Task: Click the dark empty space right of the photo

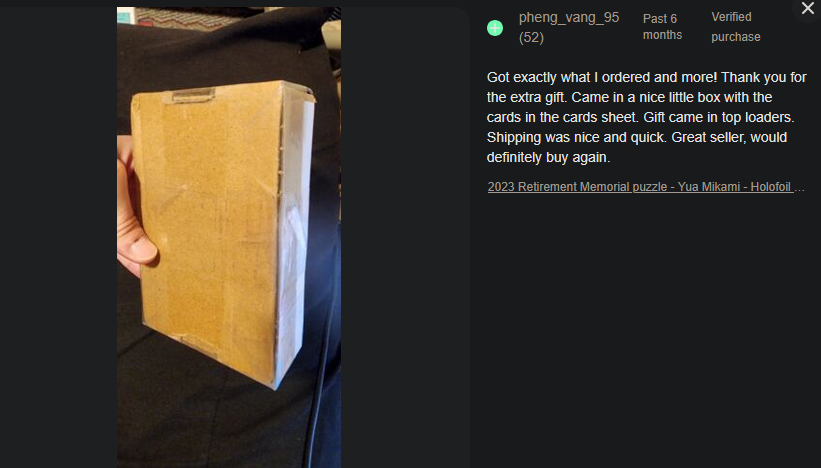Action: (404, 236)
